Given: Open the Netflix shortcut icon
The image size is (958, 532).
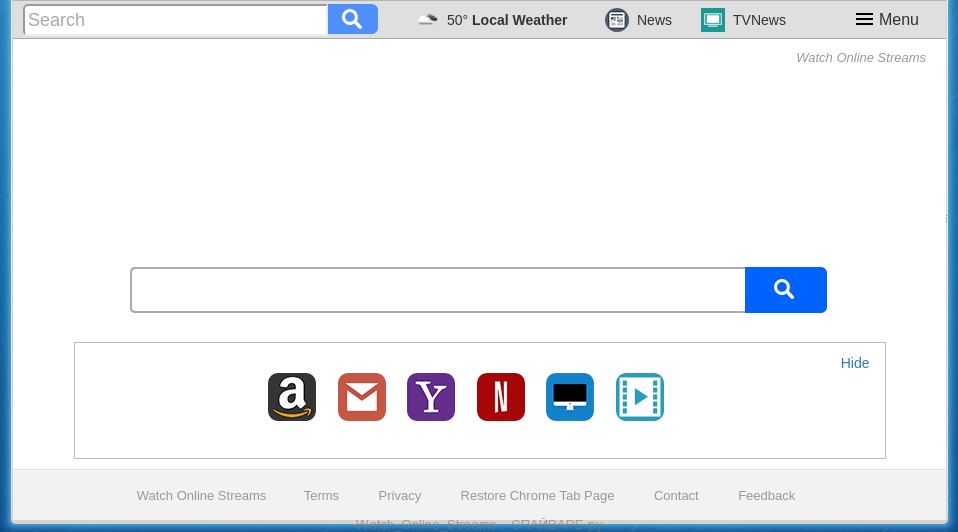Looking at the screenshot, I should (501, 397).
